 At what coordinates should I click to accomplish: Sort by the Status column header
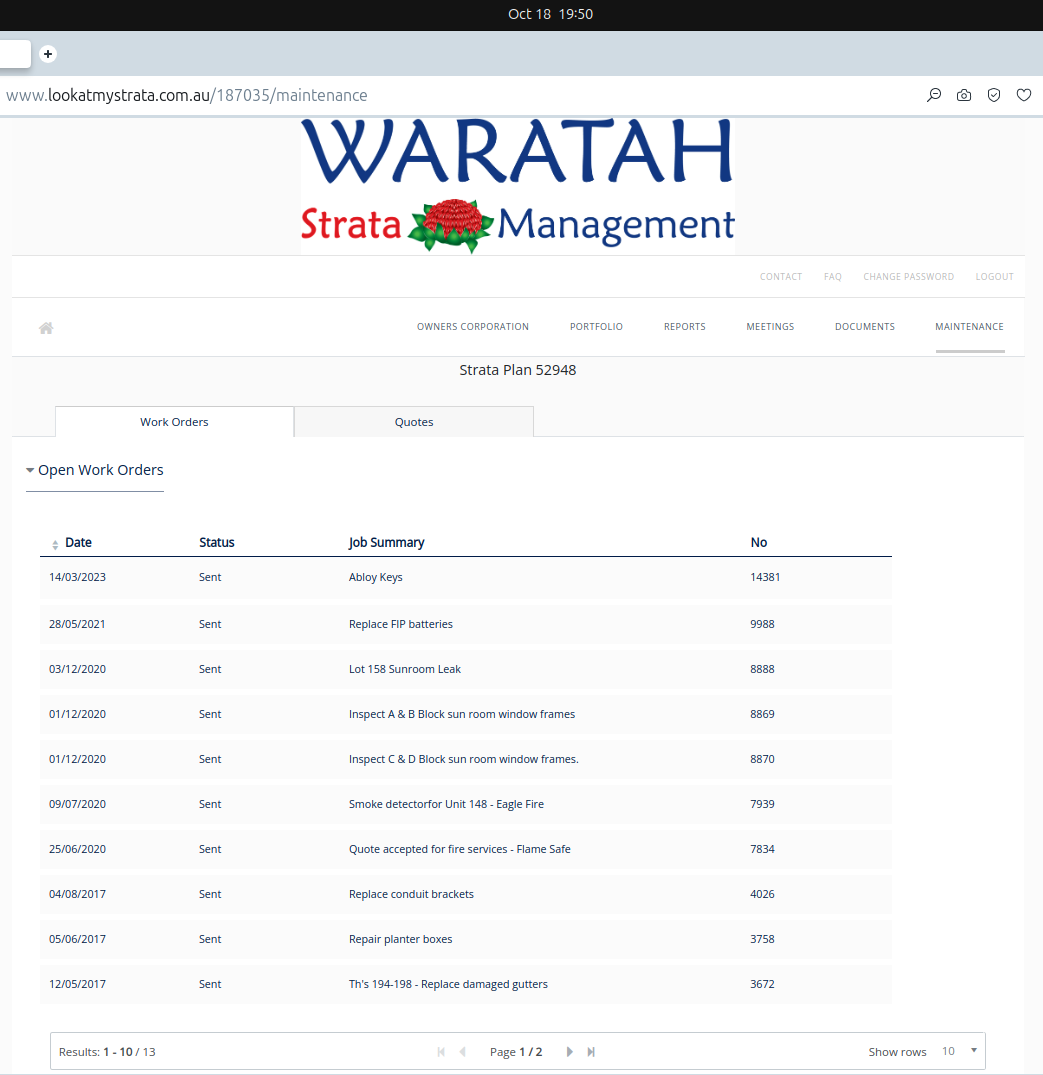[x=217, y=542]
